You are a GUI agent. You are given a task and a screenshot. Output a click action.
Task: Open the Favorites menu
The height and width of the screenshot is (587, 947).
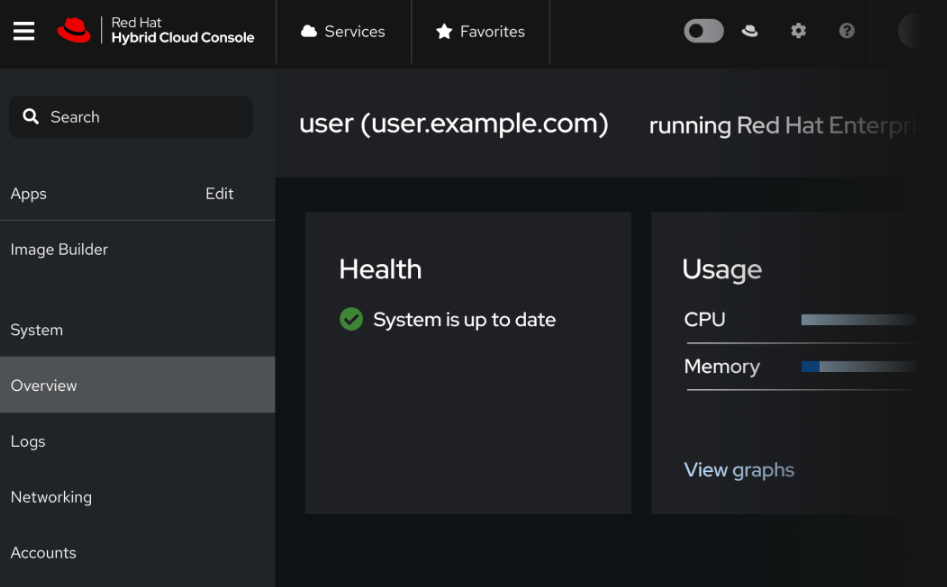pyautogui.click(x=481, y=31)
